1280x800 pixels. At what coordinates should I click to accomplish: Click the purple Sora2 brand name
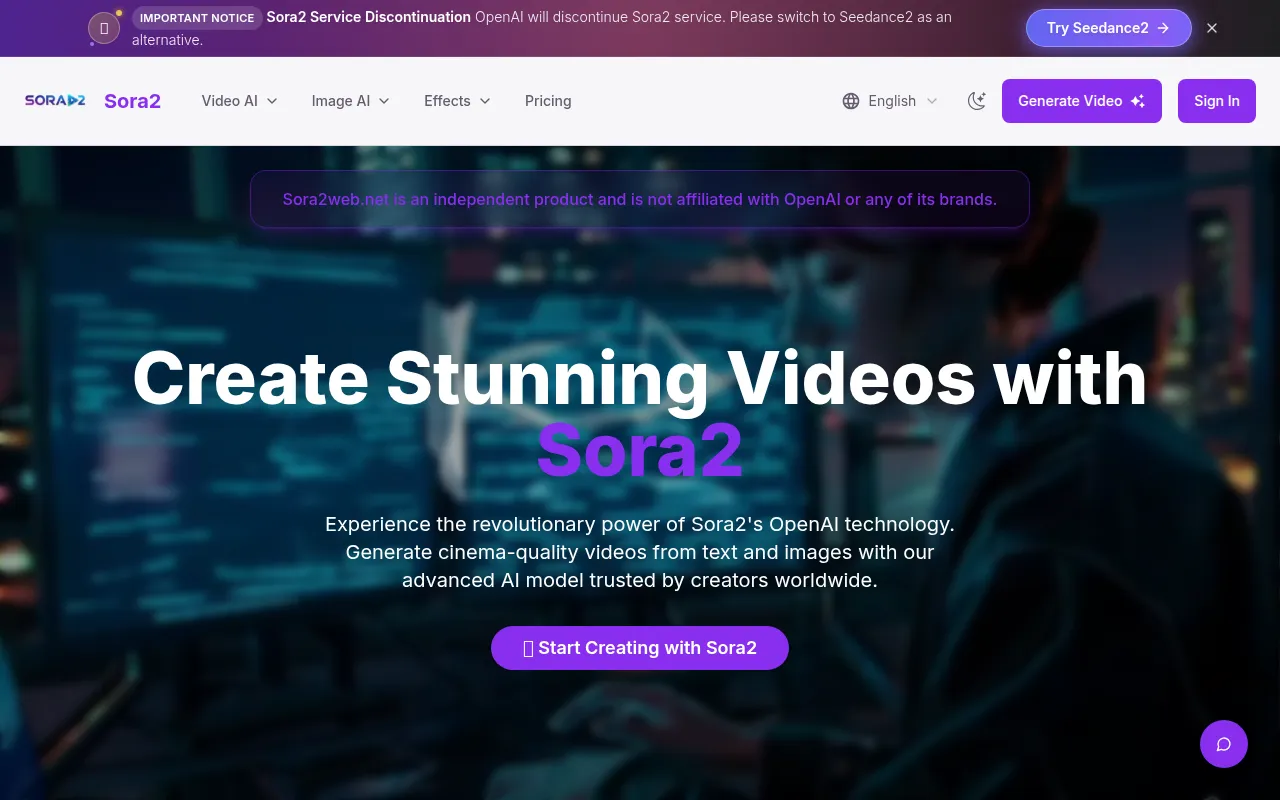(x=132, y=101)
